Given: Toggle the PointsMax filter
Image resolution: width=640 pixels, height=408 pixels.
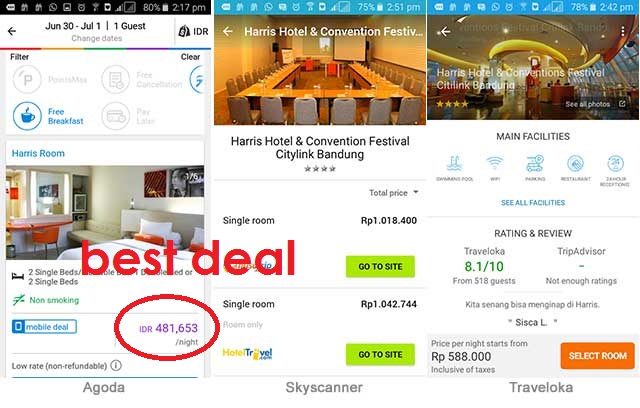Looking at the screenshot, I should point(50,80).
